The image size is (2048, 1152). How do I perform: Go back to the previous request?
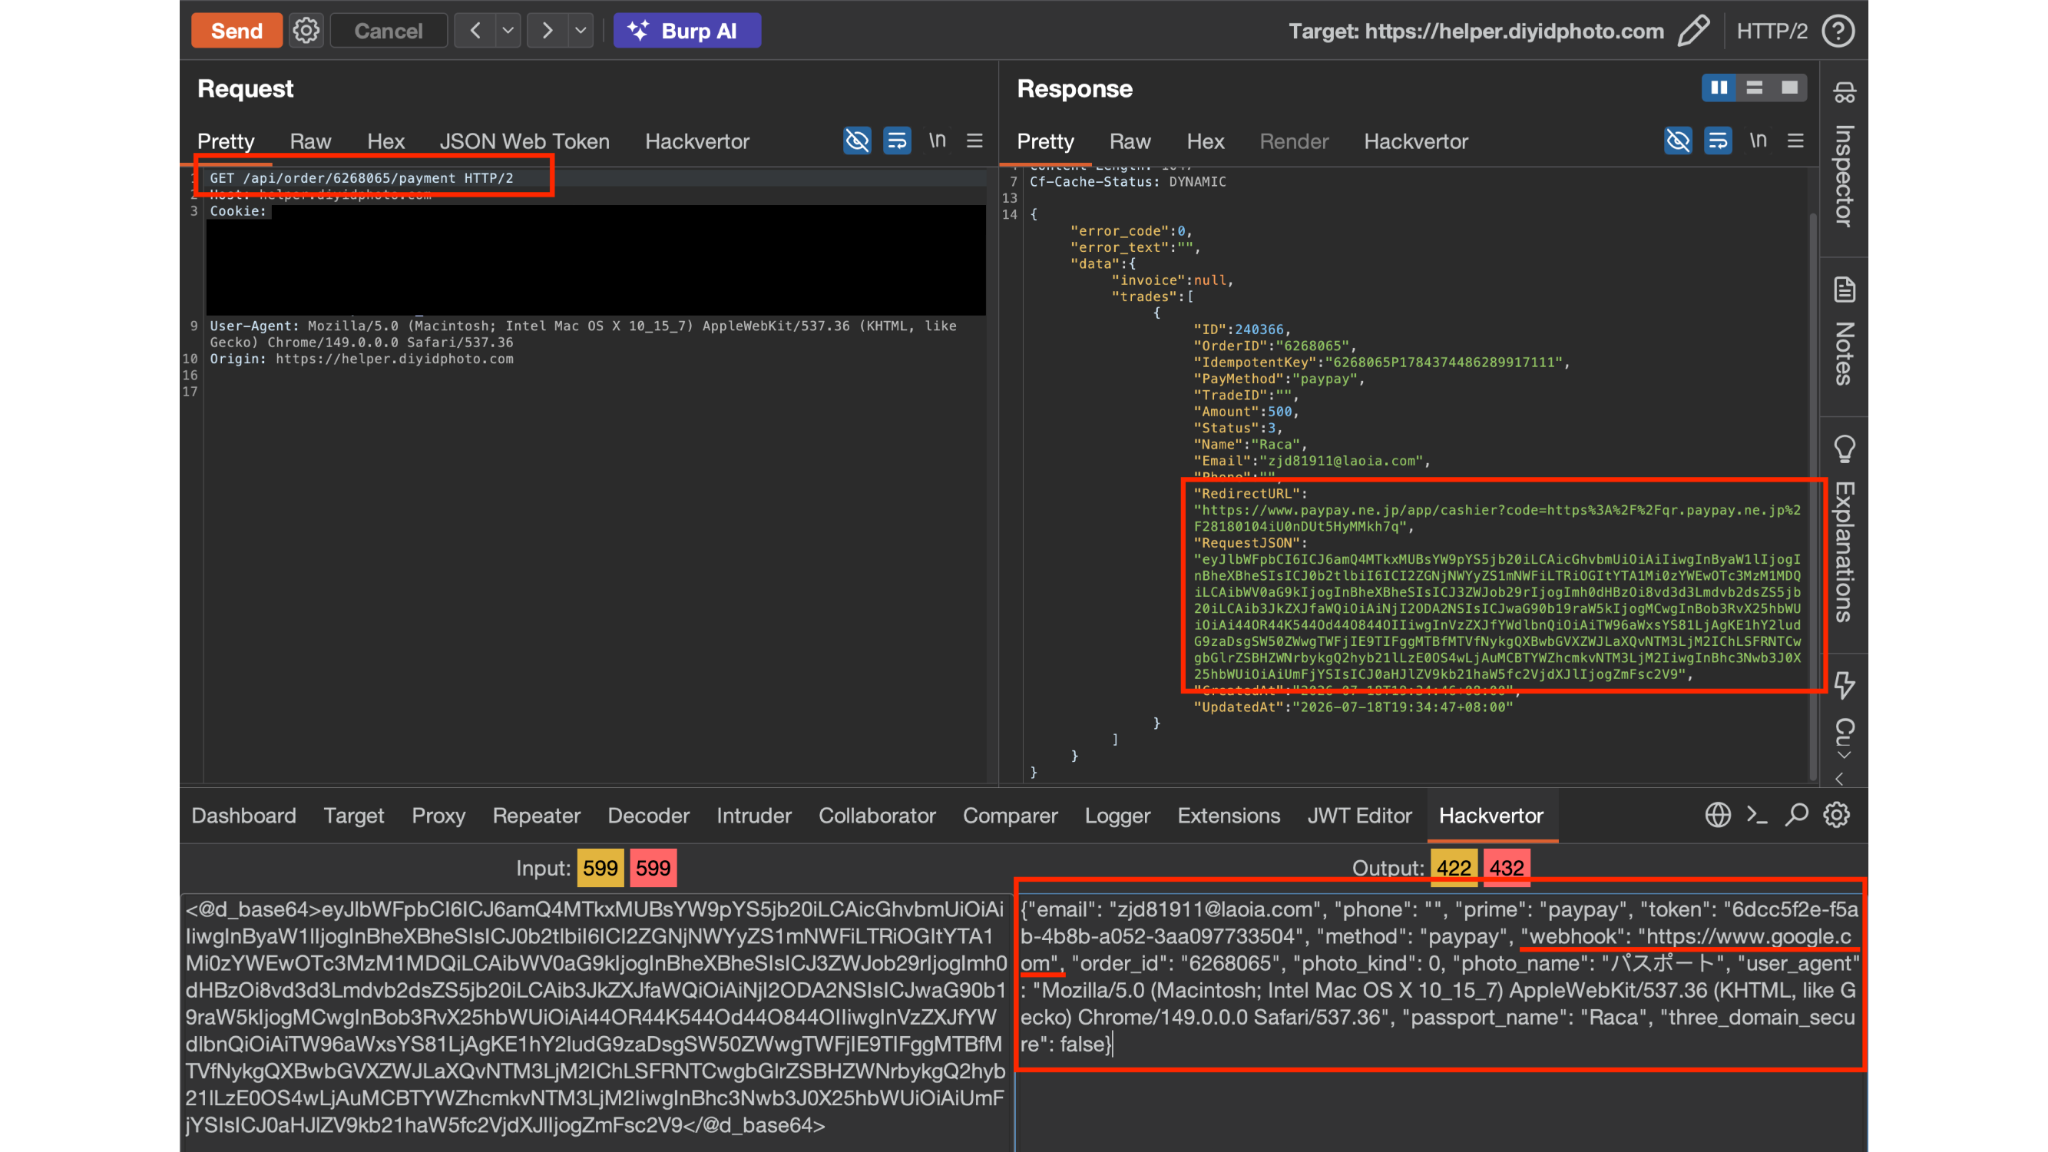point(475,31)
